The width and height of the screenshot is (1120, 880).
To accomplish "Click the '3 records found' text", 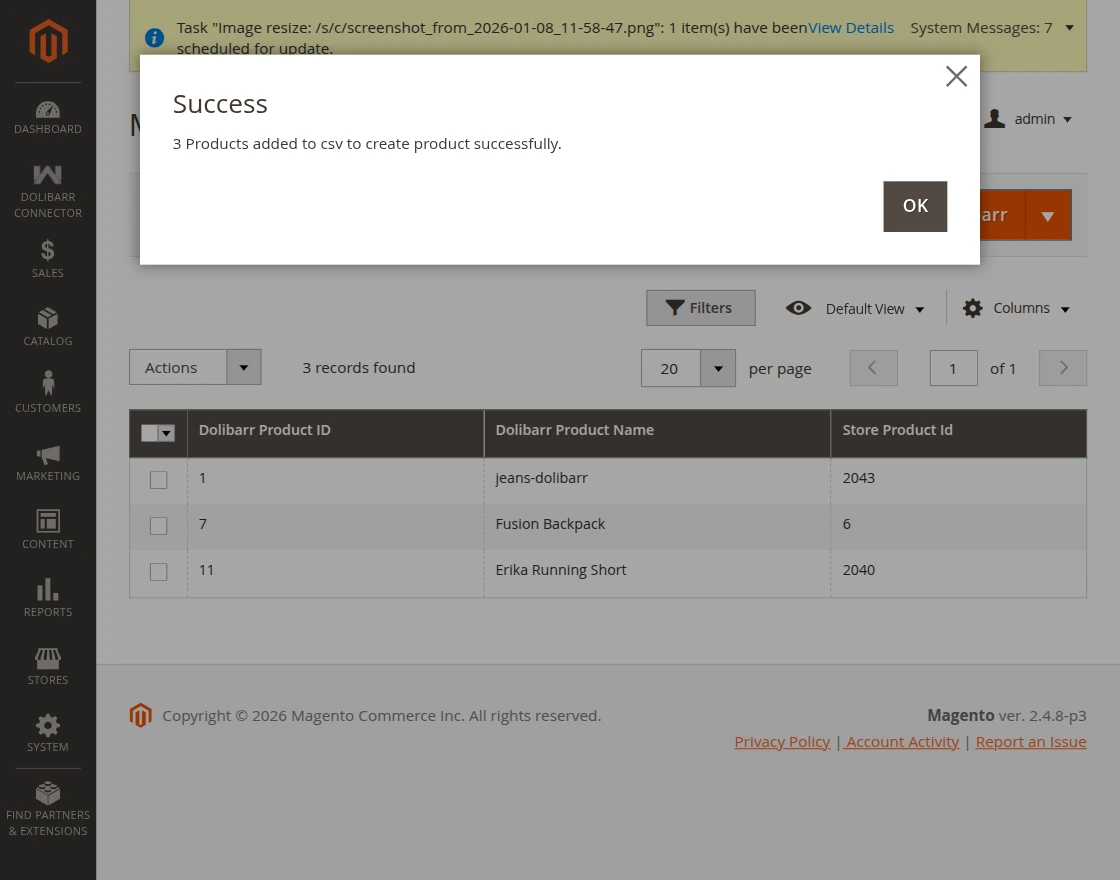I will click(x=359, y=367).
